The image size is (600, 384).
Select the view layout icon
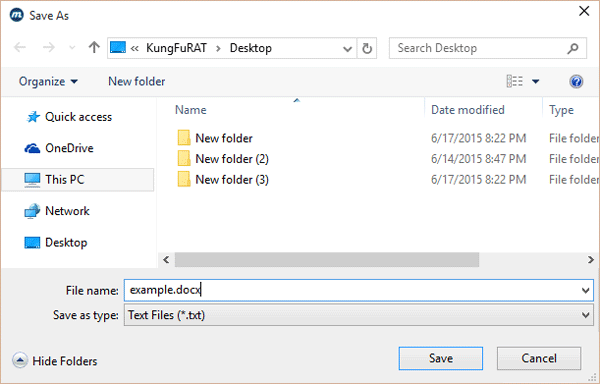pos(515,81)
